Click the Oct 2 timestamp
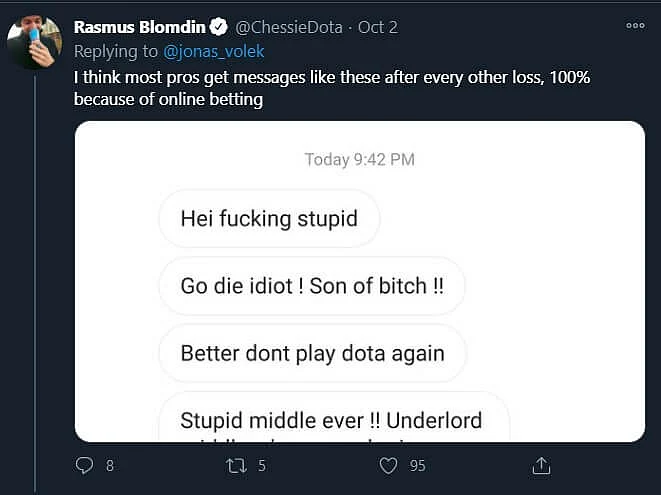The height and width of the screenshot is (495, 661). coord(378,27)
